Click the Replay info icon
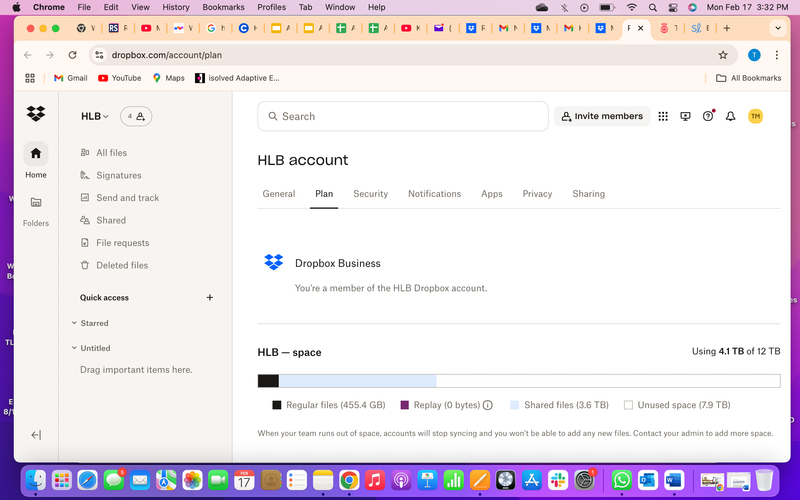 pyautogui.click(x=488, y=405)
